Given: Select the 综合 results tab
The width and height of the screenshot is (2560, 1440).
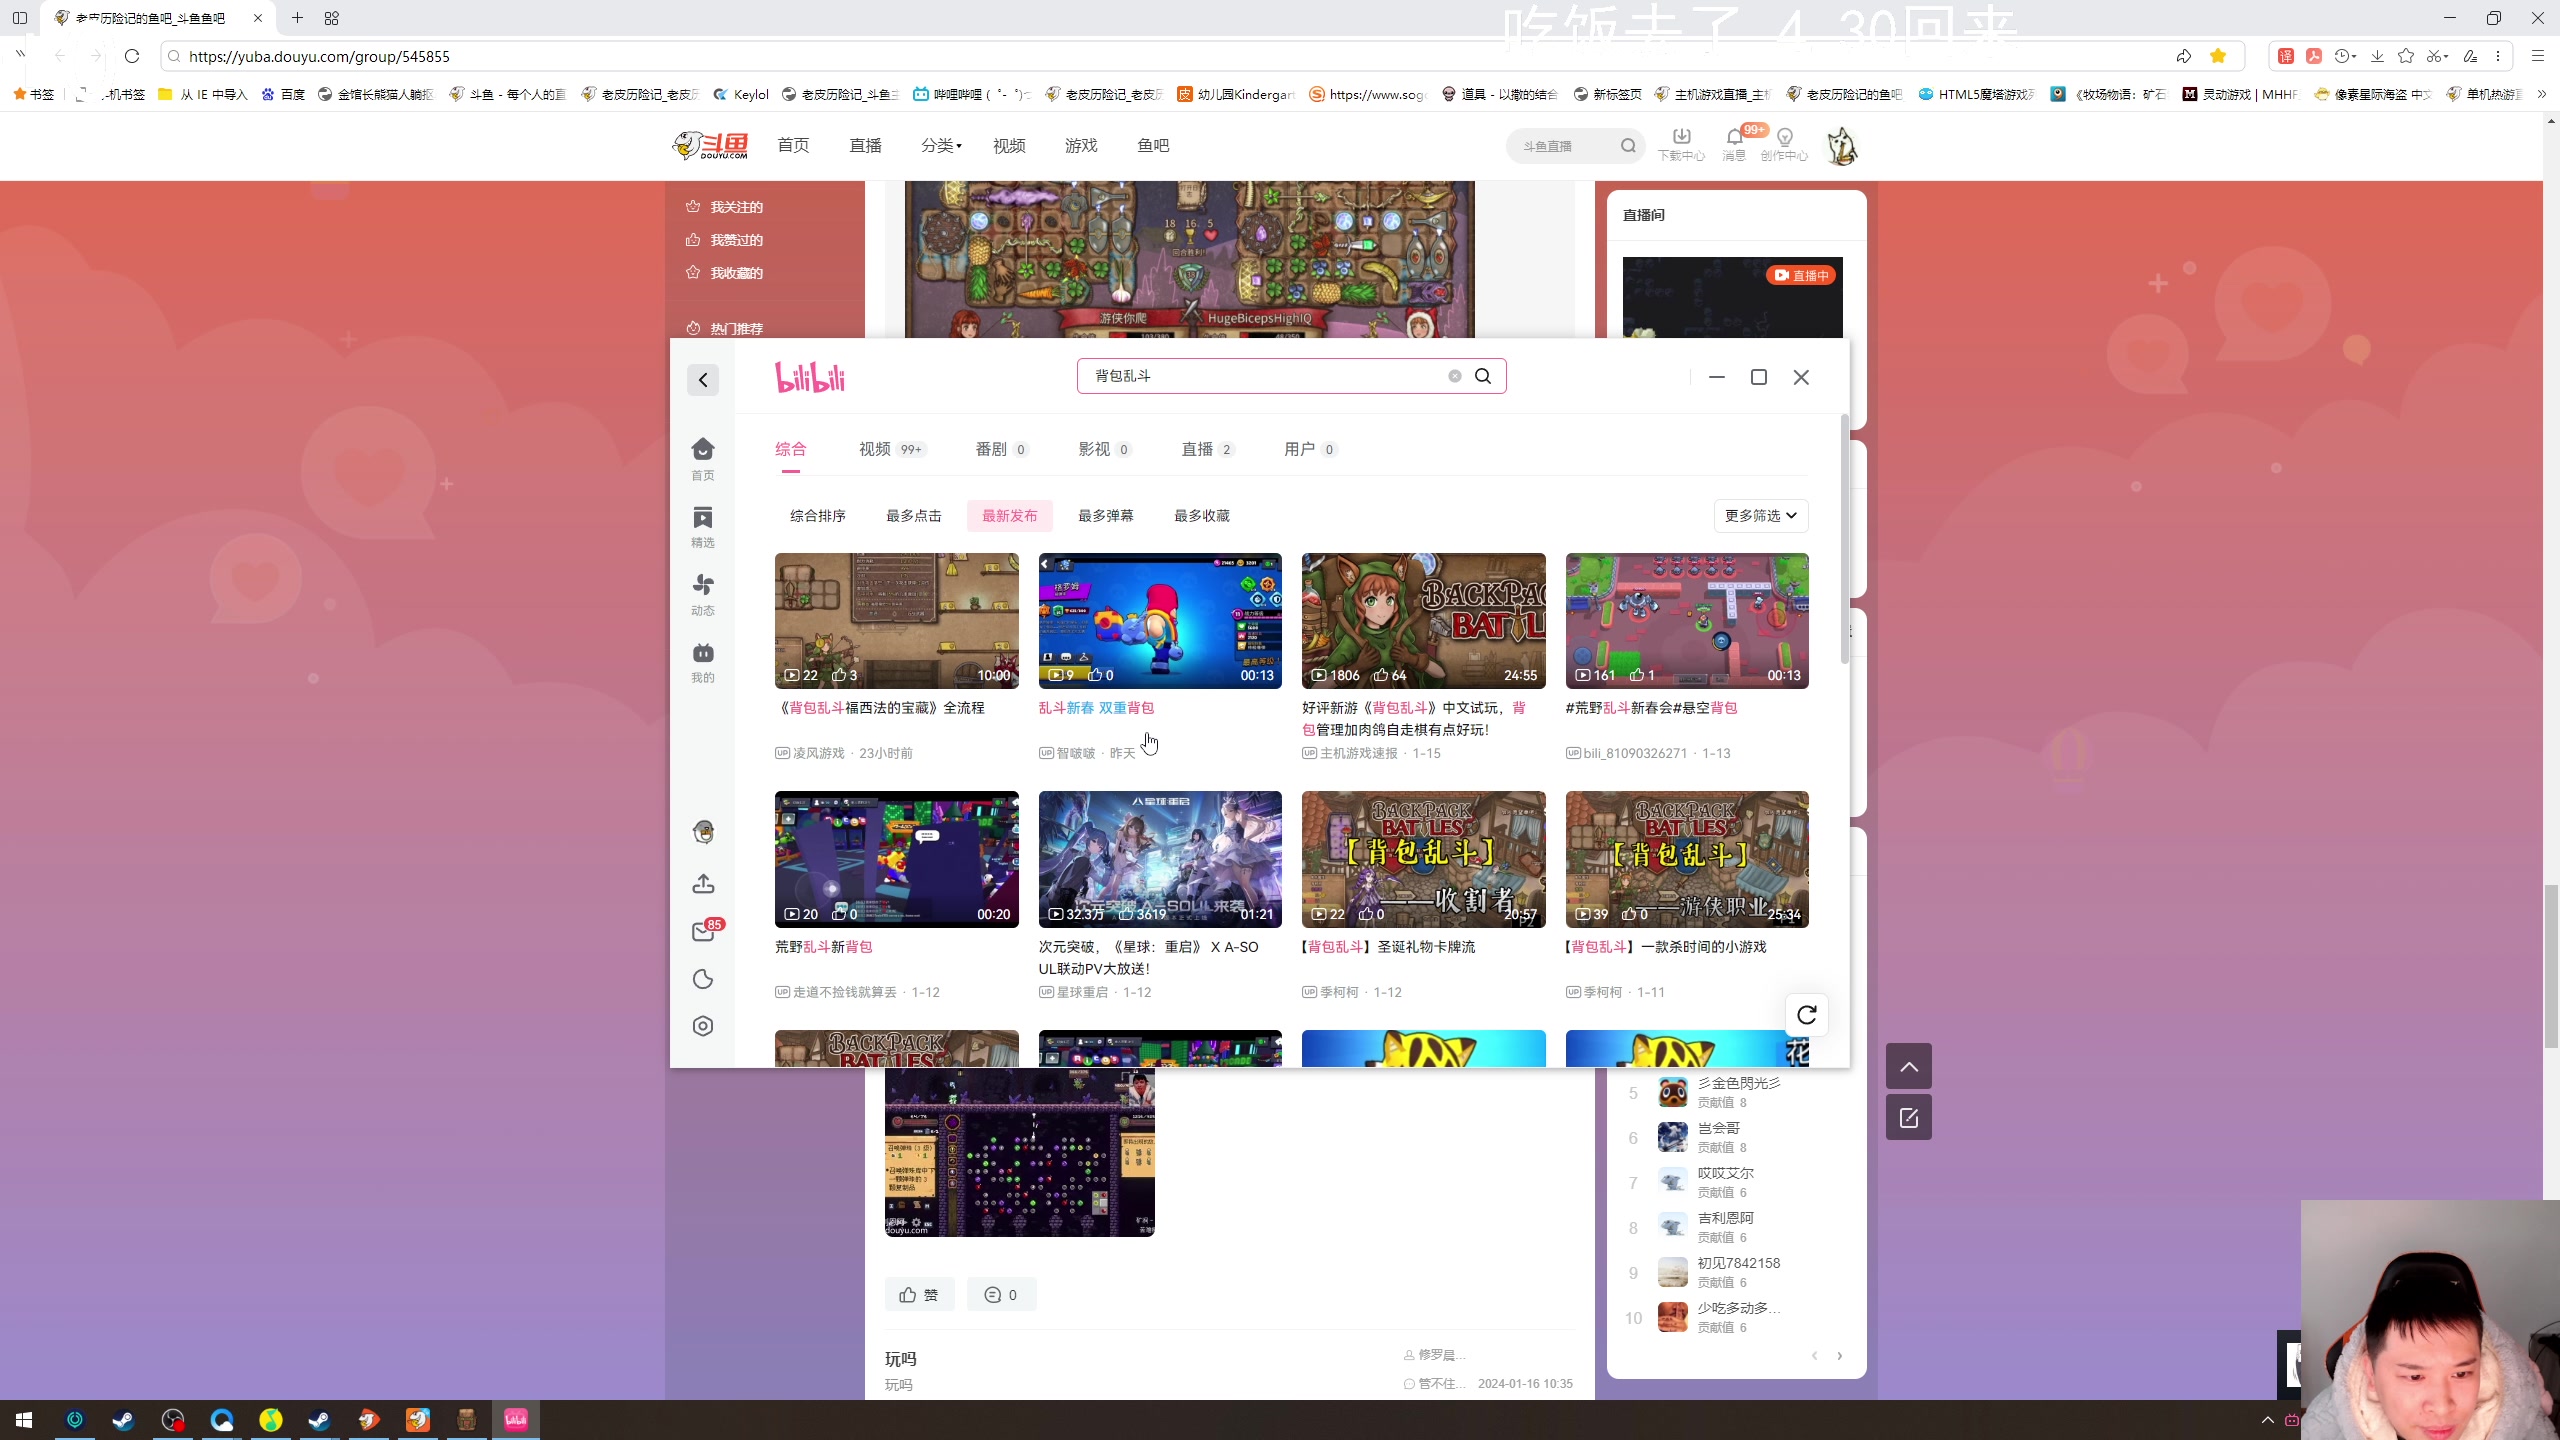Looking at the screenshot, I should [x=790, y=449].
